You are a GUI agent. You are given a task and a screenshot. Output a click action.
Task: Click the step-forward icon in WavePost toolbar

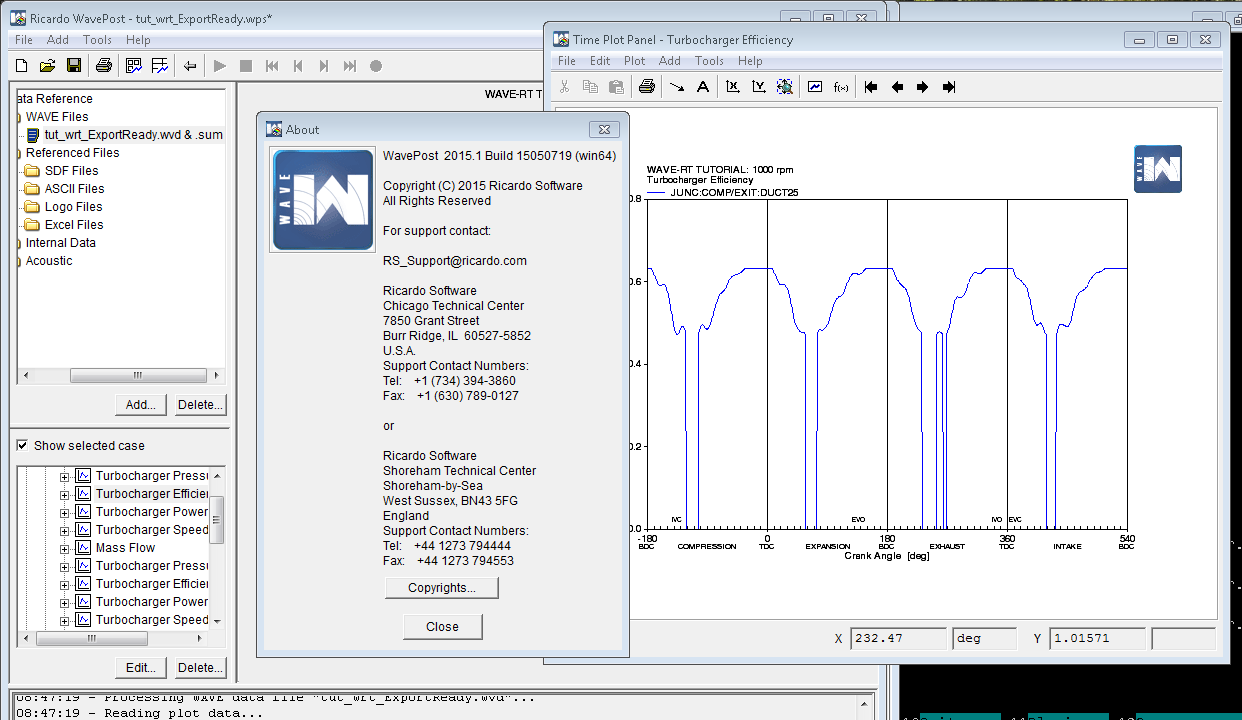324,66
